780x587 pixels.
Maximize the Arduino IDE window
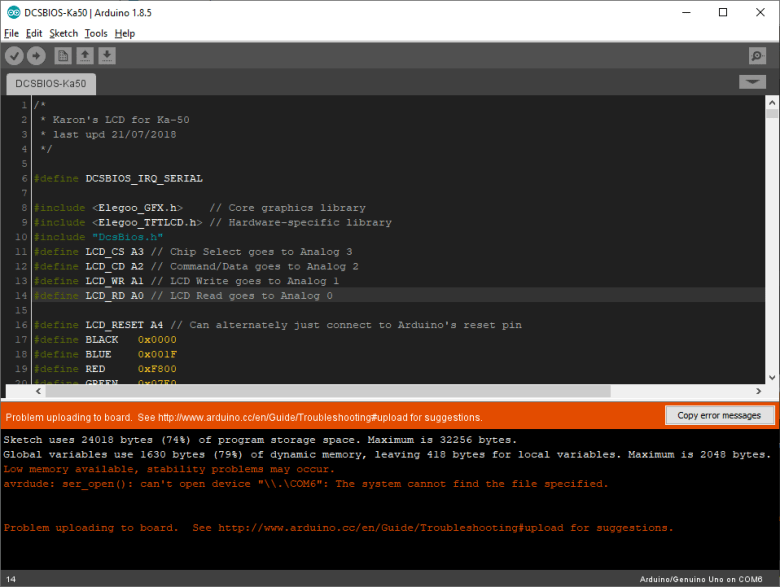click(x=722, y=12)
